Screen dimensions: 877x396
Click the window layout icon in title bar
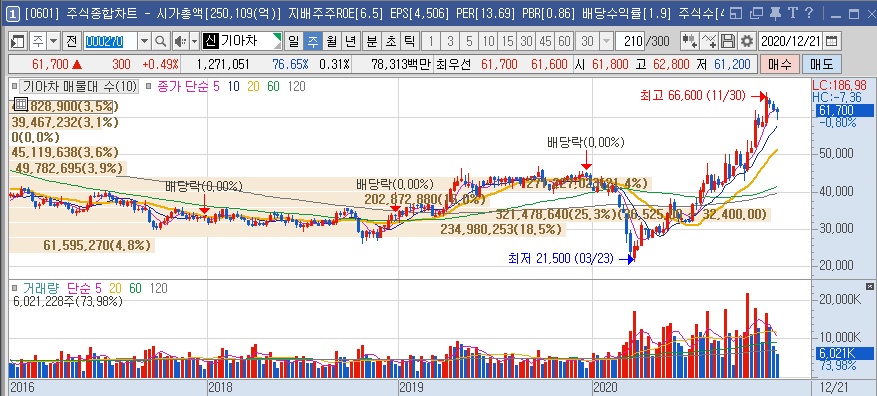tap(737, 14)
